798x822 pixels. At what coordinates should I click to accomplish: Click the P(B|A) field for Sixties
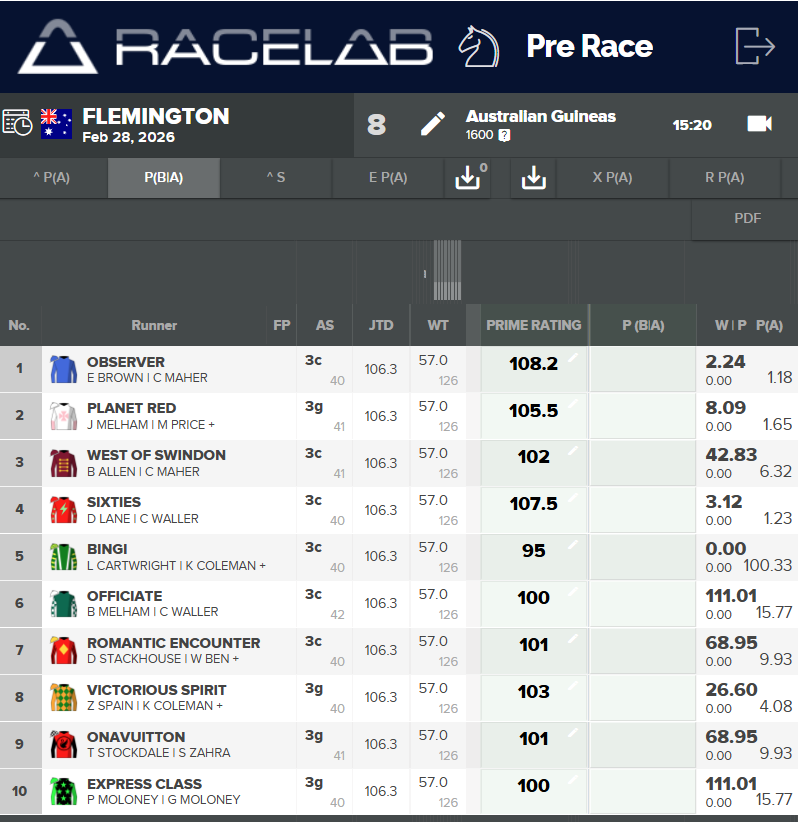click(x=642, y=510)
